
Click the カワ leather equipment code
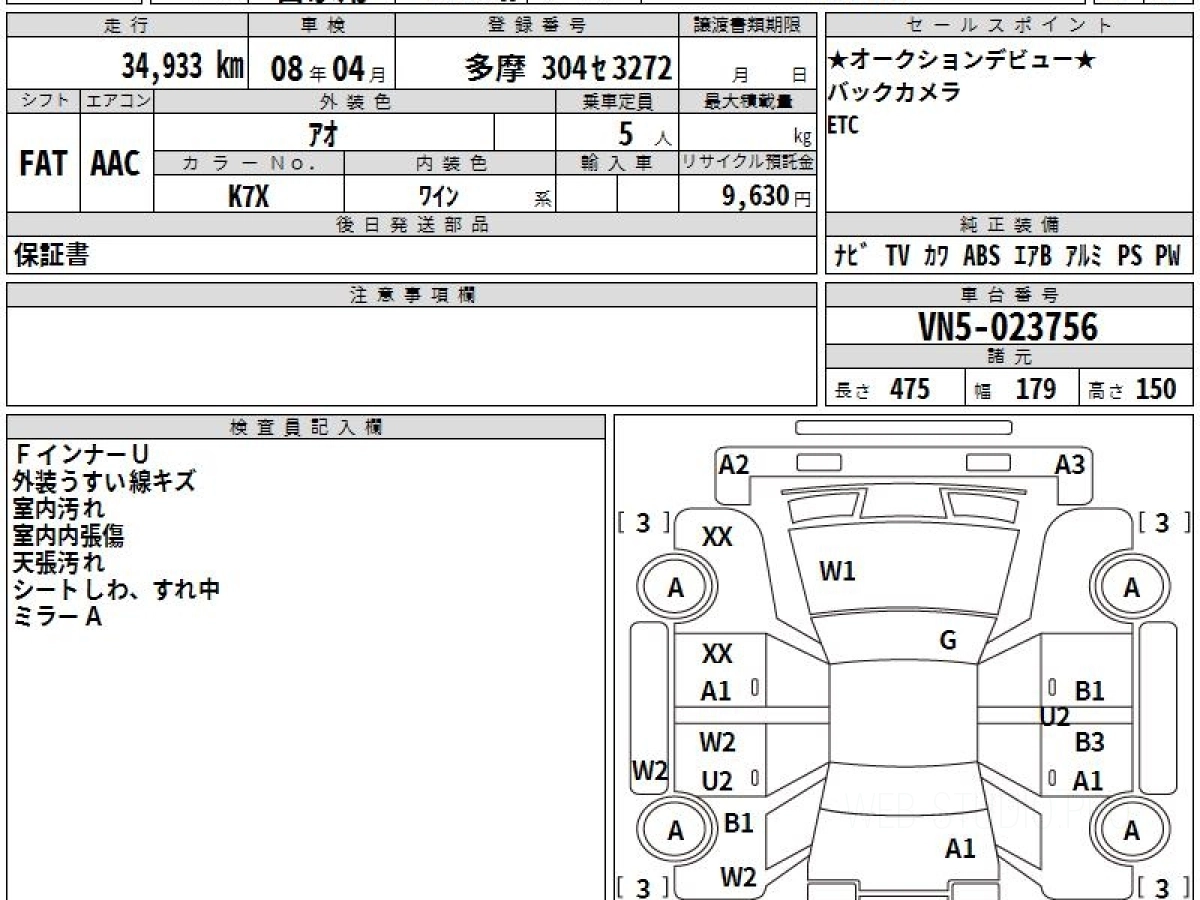pos(936,257)
